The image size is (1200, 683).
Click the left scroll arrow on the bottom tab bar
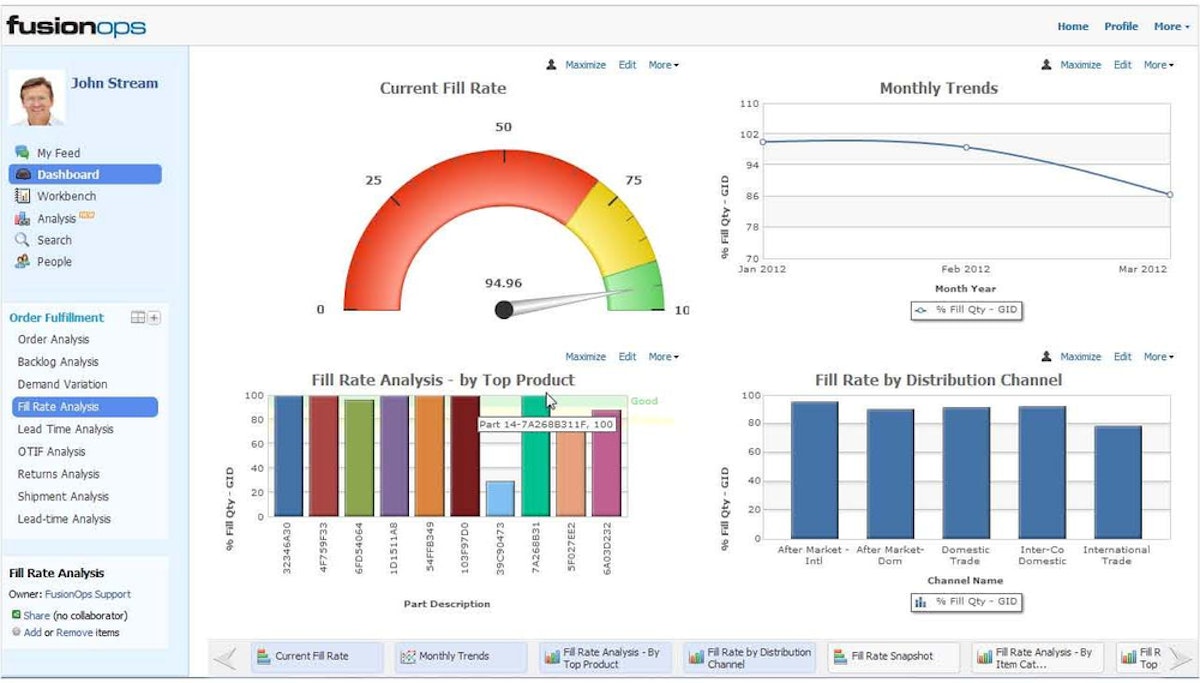(225, 657)
